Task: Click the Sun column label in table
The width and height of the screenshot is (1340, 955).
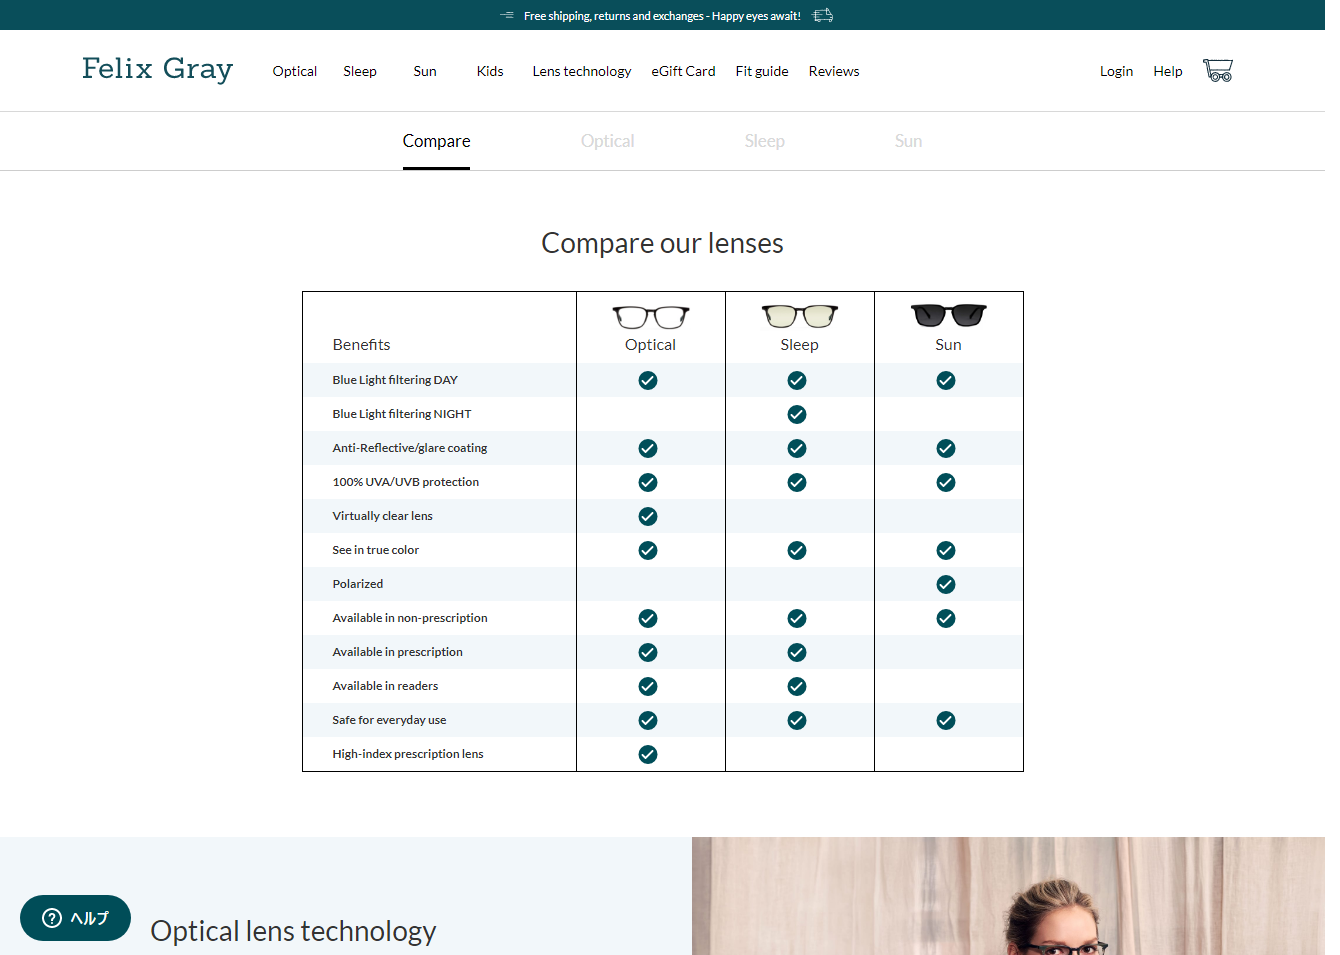Action: (x=948, y=344)
